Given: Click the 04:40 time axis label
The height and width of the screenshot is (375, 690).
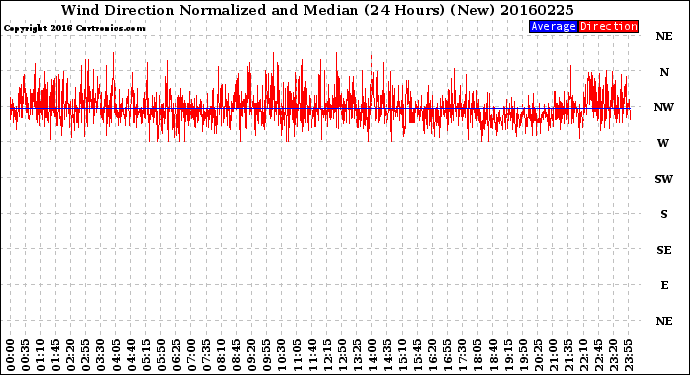Looking at the screenshot, I should point(131,355).
